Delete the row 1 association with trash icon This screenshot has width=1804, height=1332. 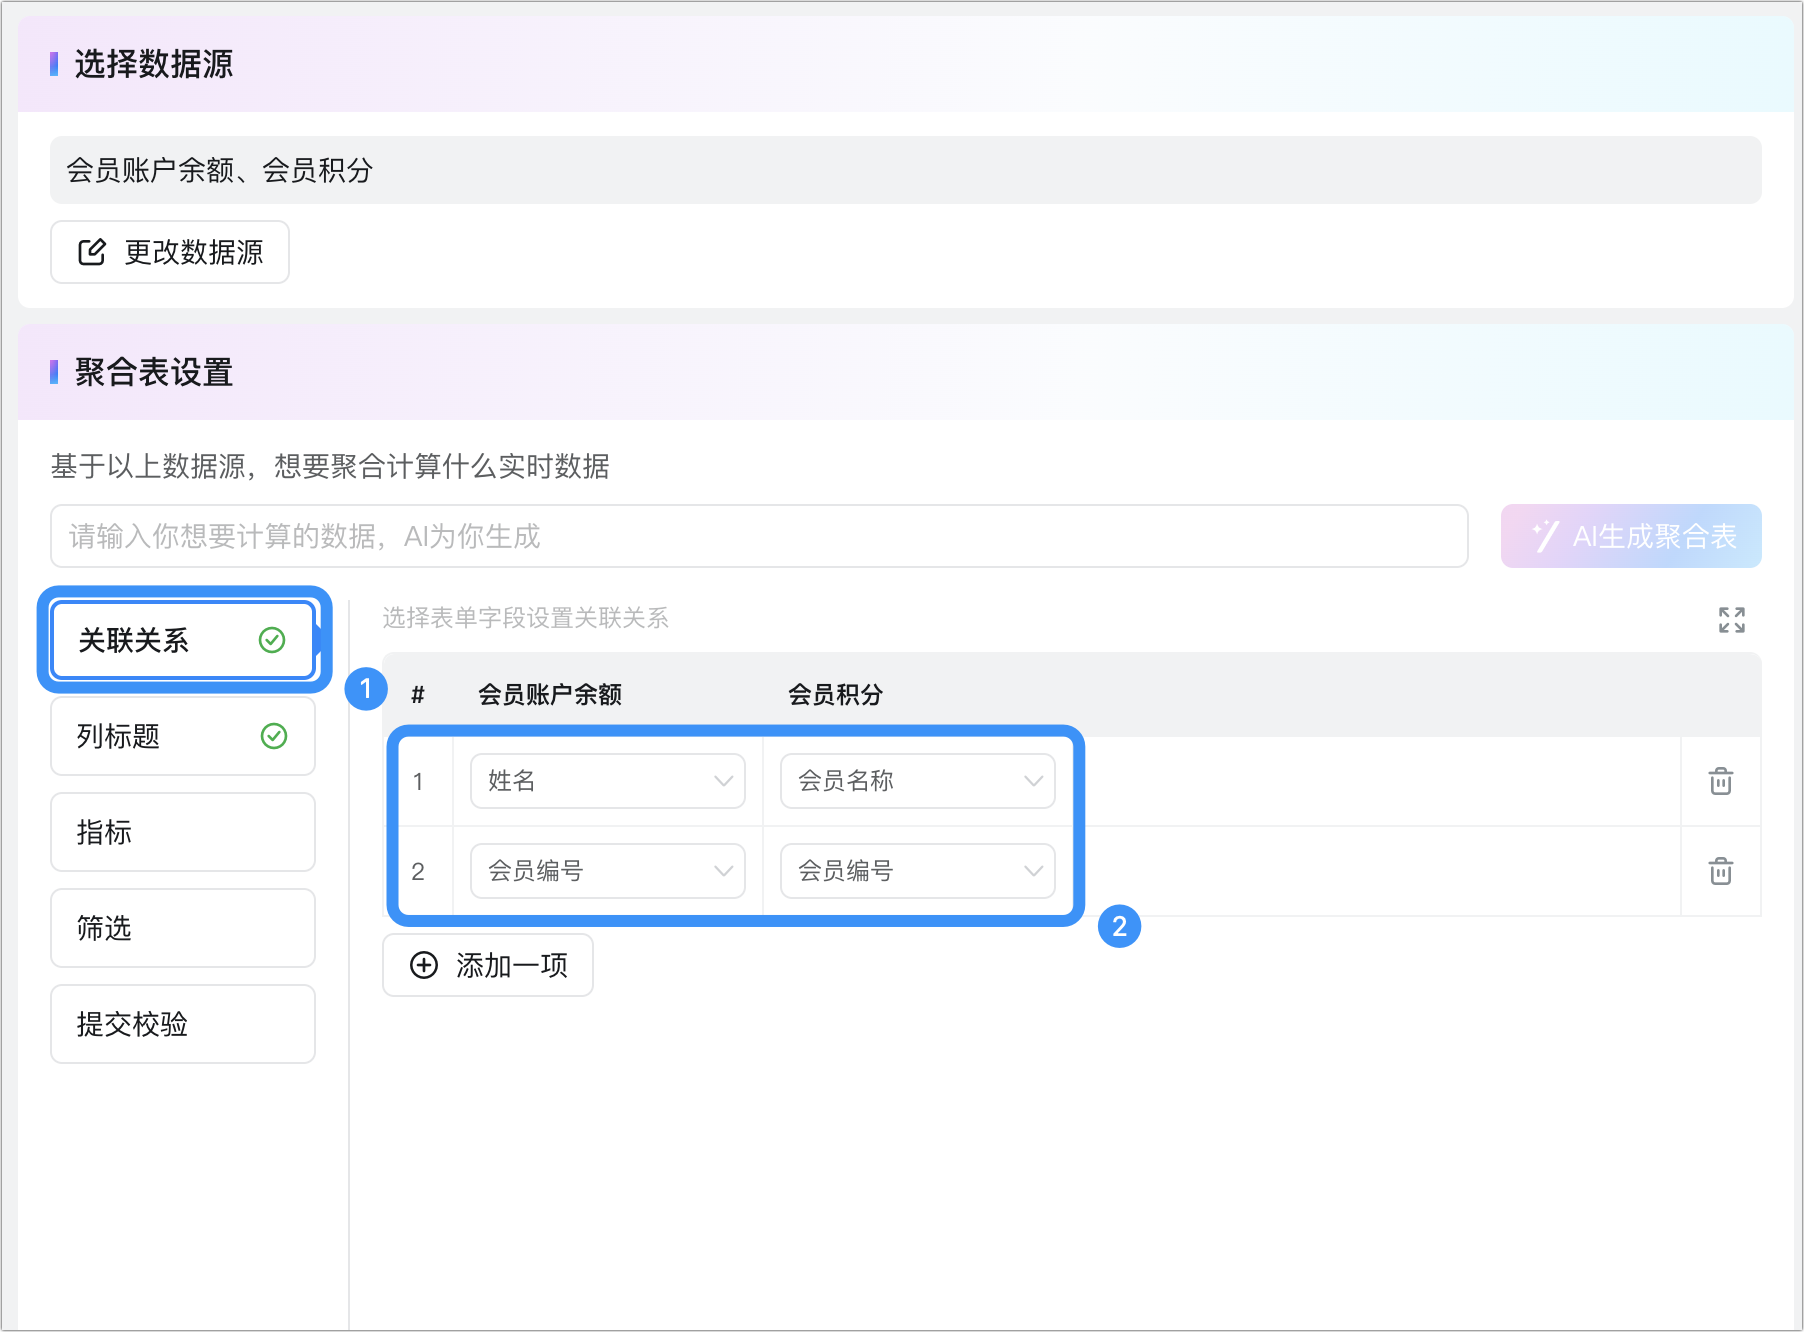[x=1720, y=781]
